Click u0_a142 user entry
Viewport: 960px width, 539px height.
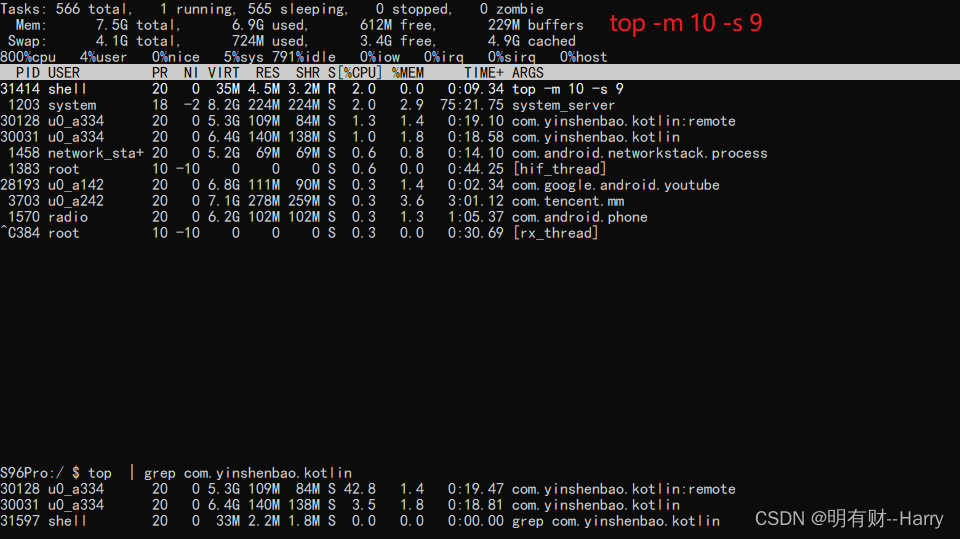75,185
